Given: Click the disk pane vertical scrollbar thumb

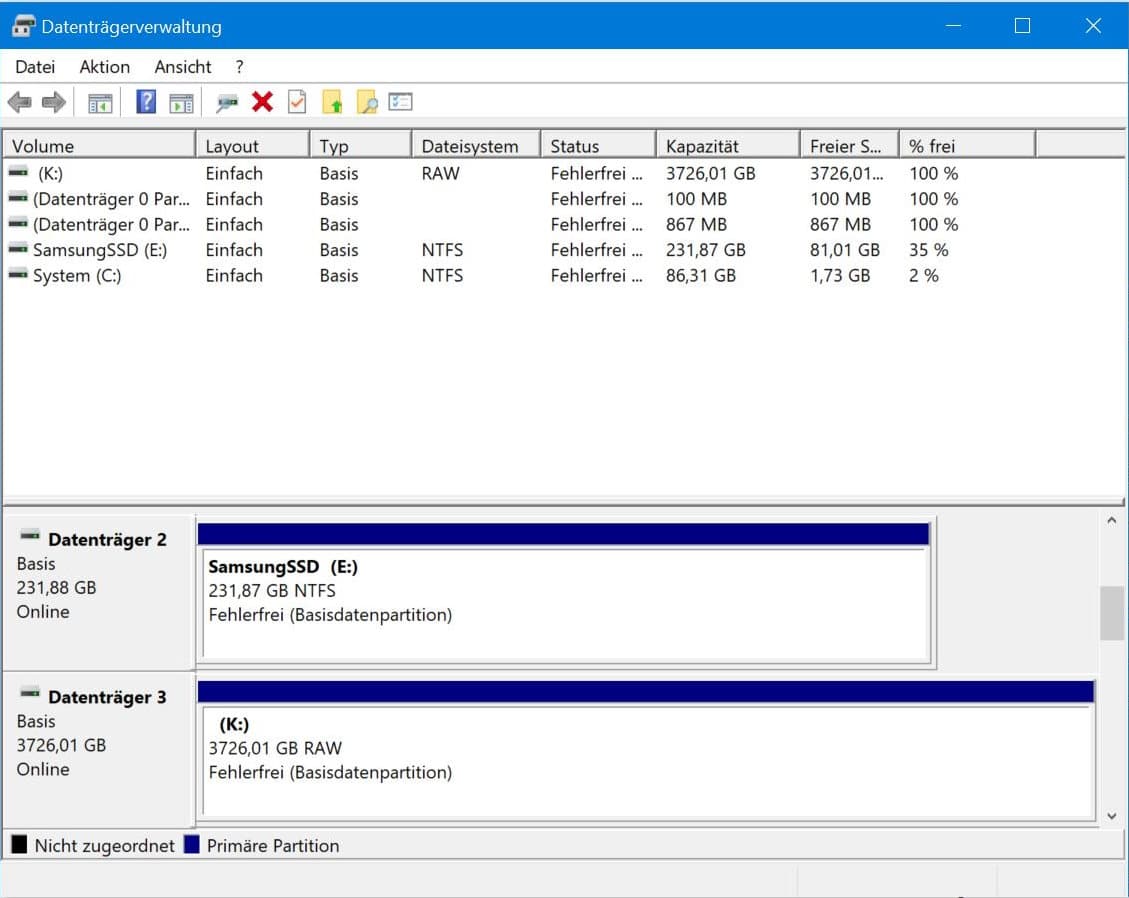Looking at the screenshot, I should 1112,614.
